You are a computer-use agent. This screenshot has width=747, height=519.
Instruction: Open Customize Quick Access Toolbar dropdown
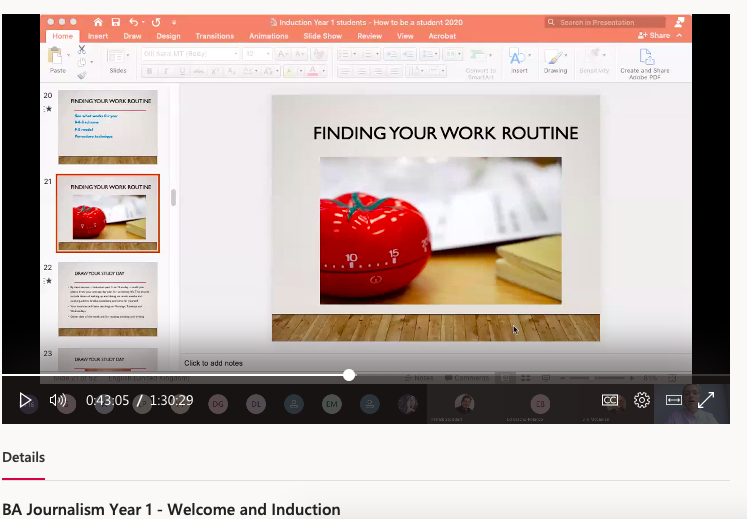(x=174, y=22)
